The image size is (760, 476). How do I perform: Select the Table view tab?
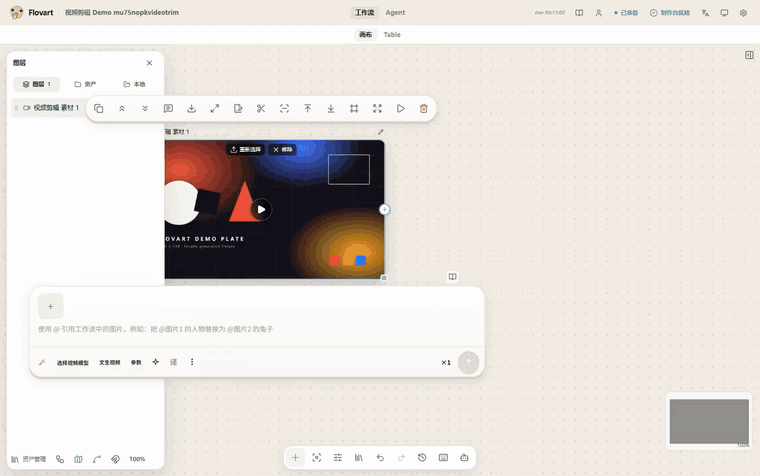pyautogui.click(x=392, y=34)
